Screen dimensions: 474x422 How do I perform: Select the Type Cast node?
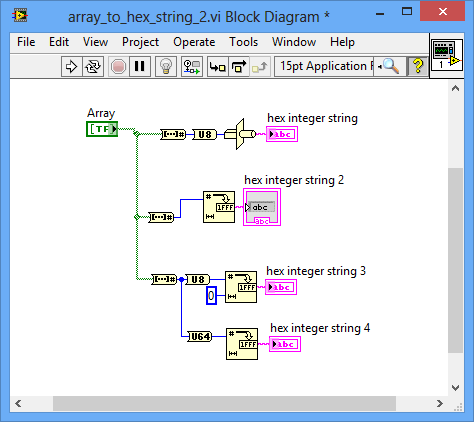pyautogui.click(x=240, y=134)
